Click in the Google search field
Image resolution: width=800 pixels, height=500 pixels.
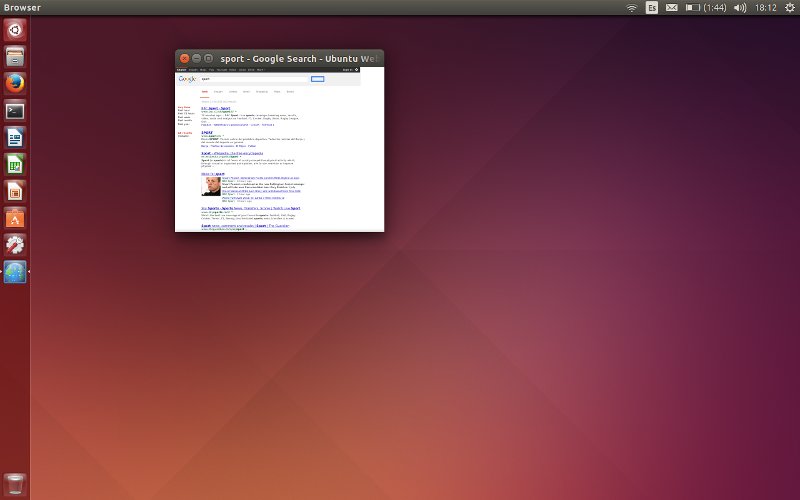point(254,79)
